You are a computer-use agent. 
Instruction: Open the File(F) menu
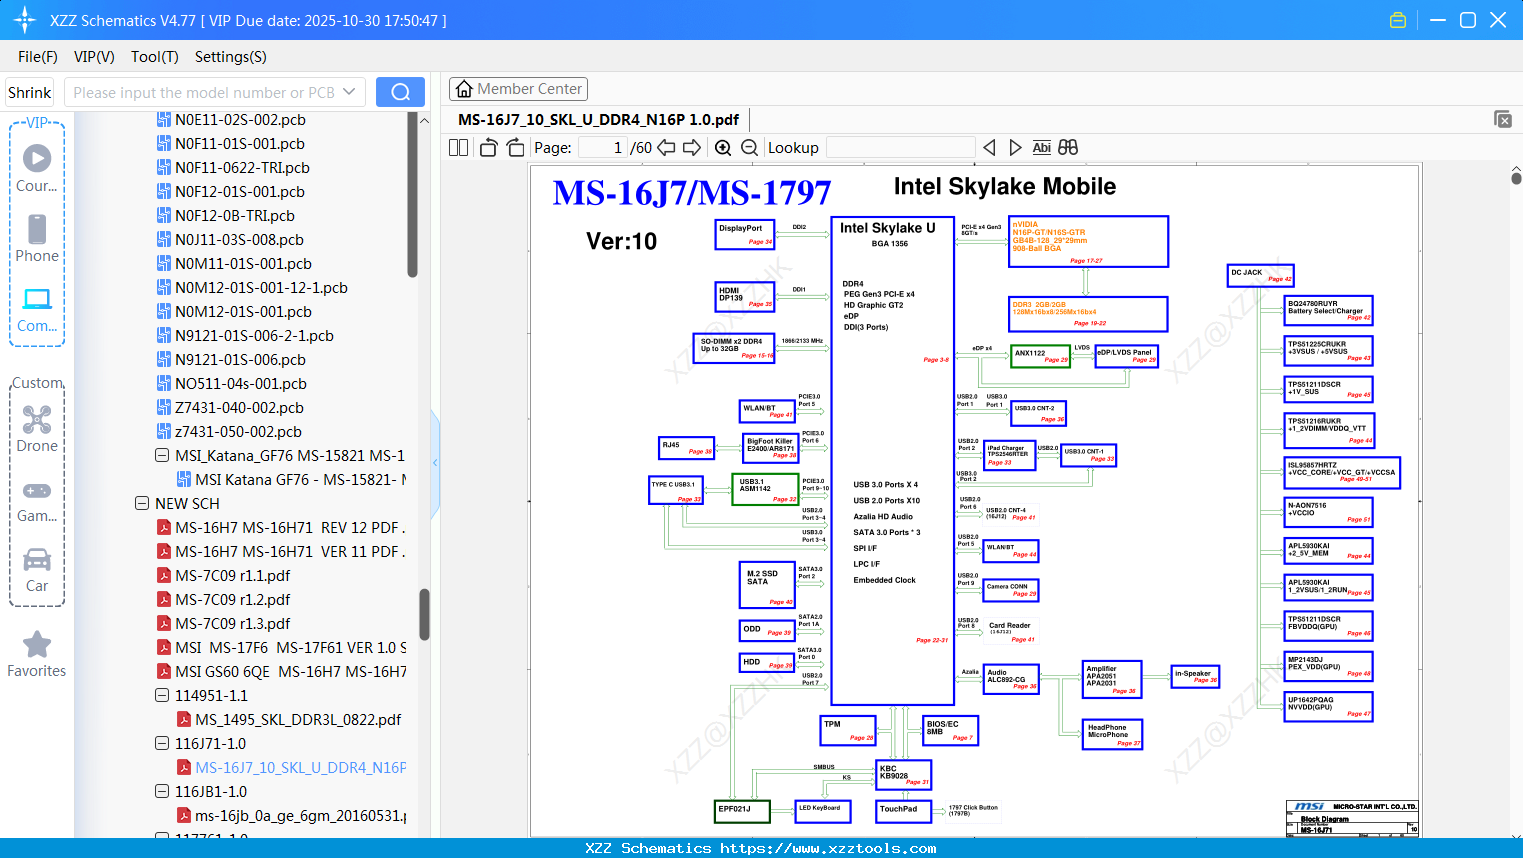[x=38, y=57]
